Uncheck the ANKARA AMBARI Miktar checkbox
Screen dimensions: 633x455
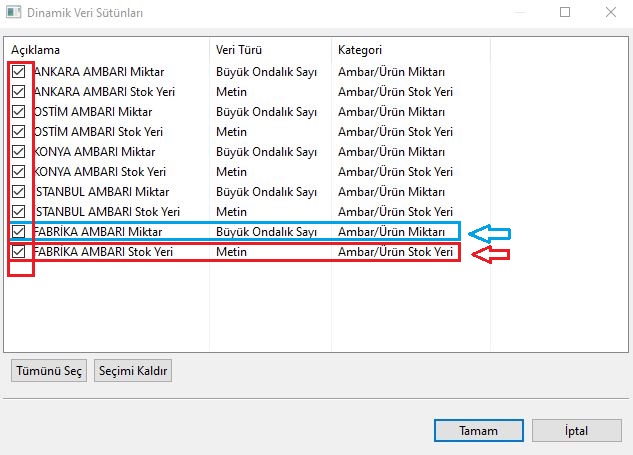[19, 72]
